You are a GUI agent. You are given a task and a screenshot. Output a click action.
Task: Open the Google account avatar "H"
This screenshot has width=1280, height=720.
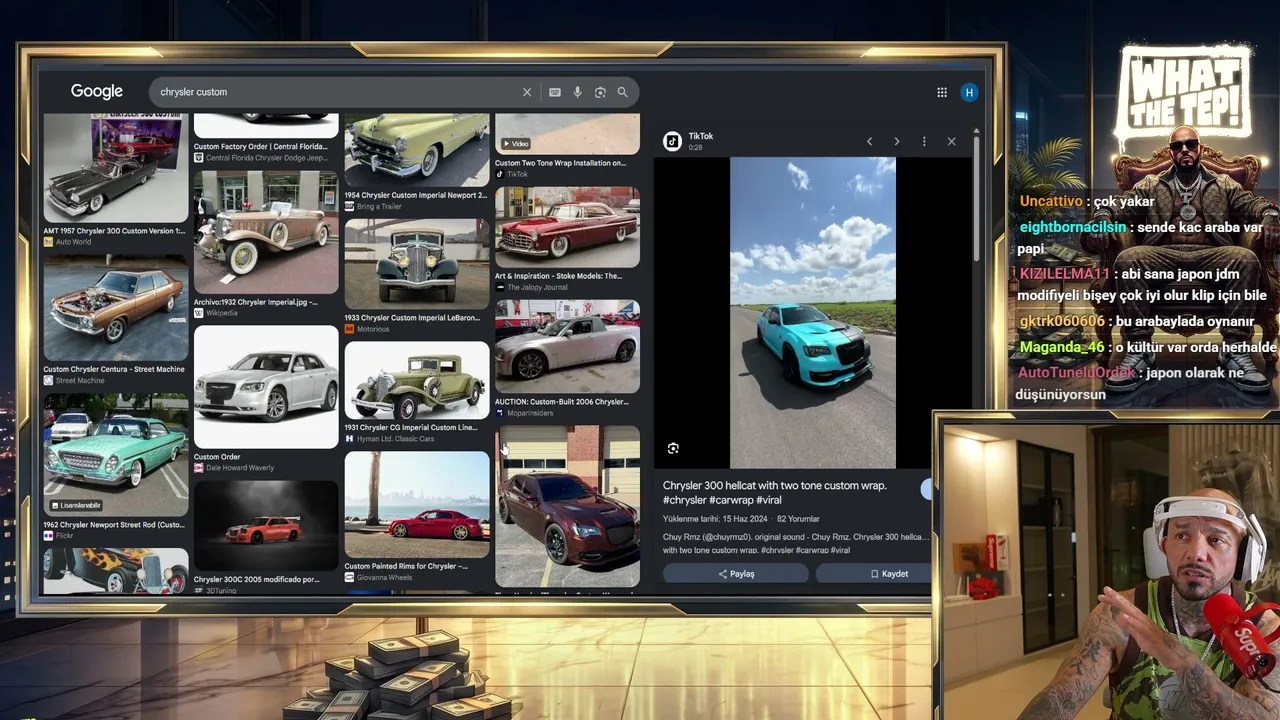click(x=968, y=92)
